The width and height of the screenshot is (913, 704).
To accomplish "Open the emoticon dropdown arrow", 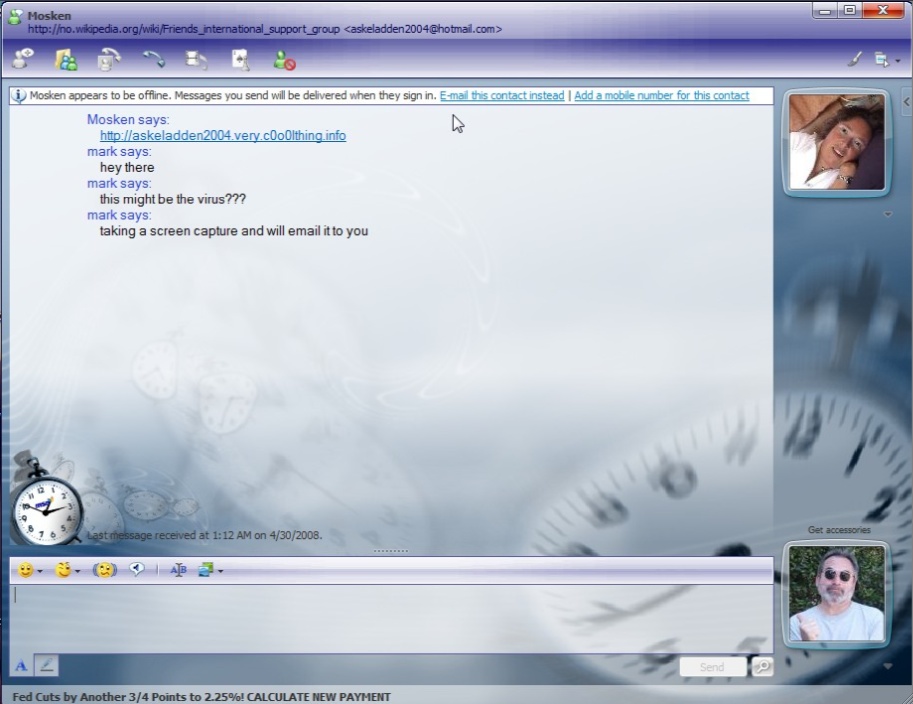I will pyautogui.click(x=40, y=571).
